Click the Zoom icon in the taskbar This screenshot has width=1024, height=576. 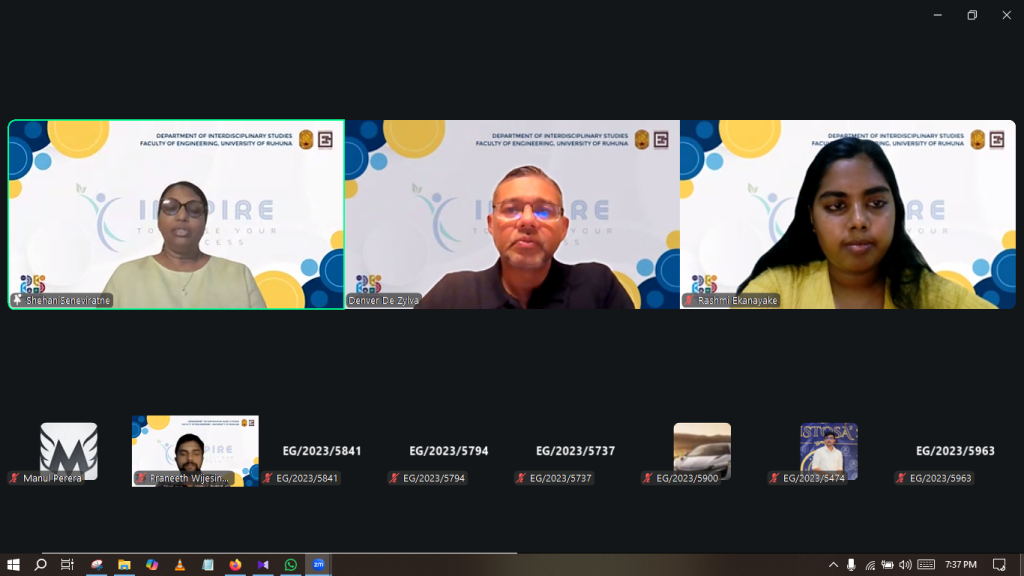pos(318,565)
